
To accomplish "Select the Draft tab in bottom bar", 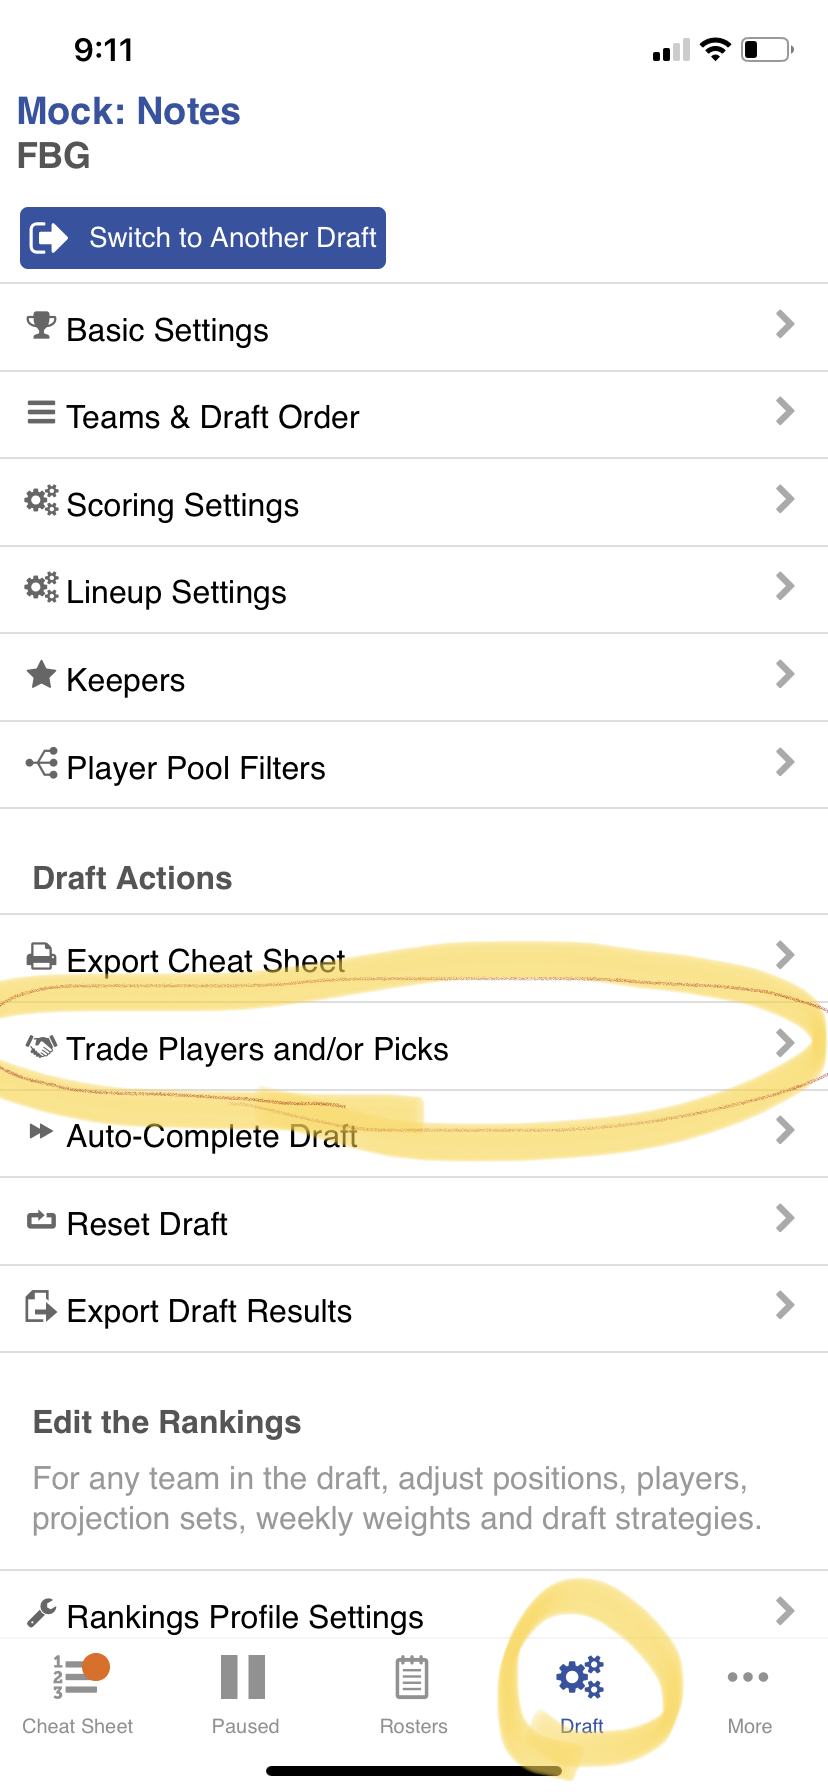I will click(581, 1693).
